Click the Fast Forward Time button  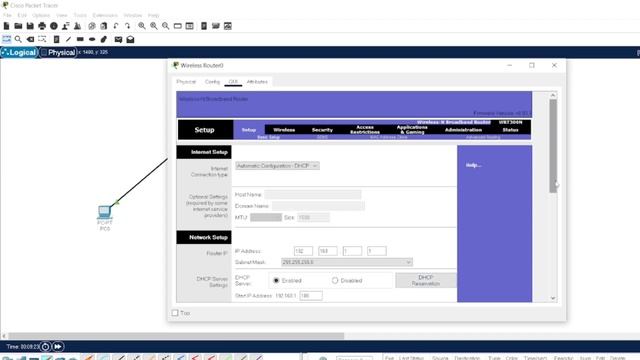pyautogui.click(x=58, y=347)
